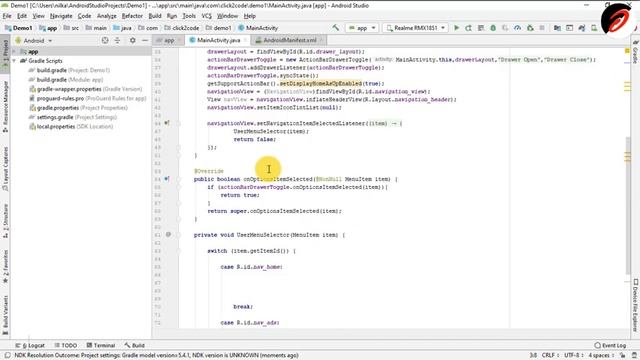Switch to MainActivity.java editor tab

click(218, 40)
